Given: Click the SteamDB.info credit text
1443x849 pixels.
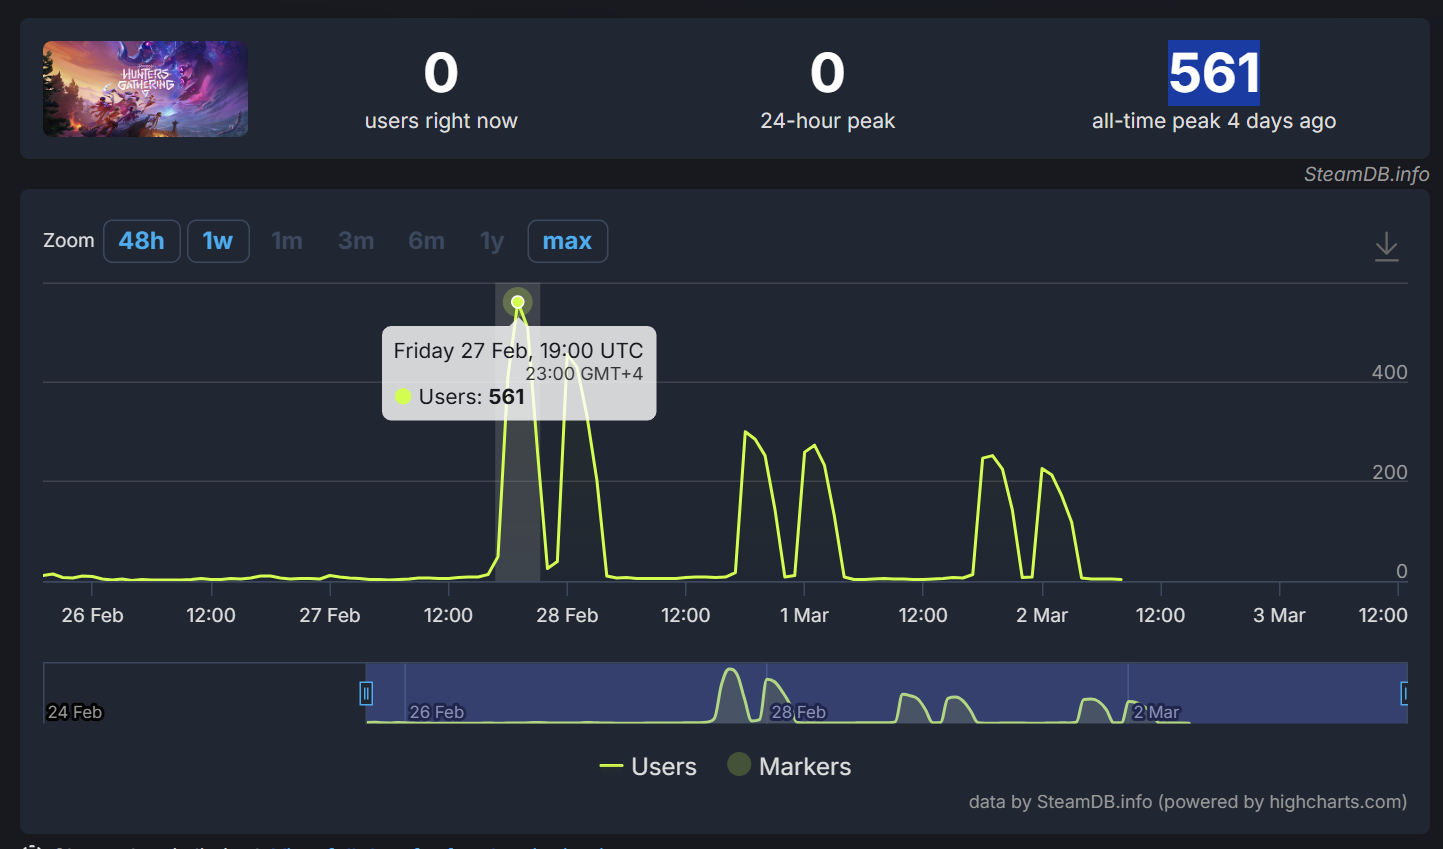Looking at the screenshot, I should [x=1366, y=174].
